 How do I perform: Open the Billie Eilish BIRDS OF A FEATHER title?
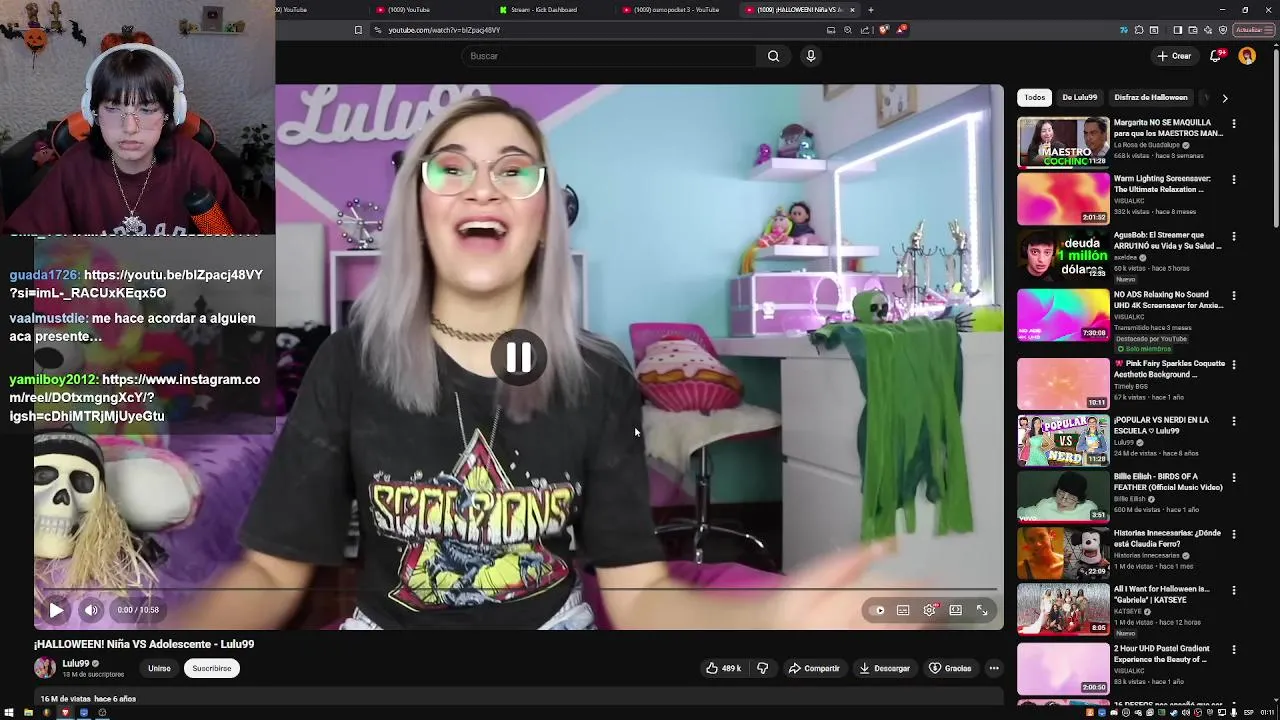click(1168, 482)
